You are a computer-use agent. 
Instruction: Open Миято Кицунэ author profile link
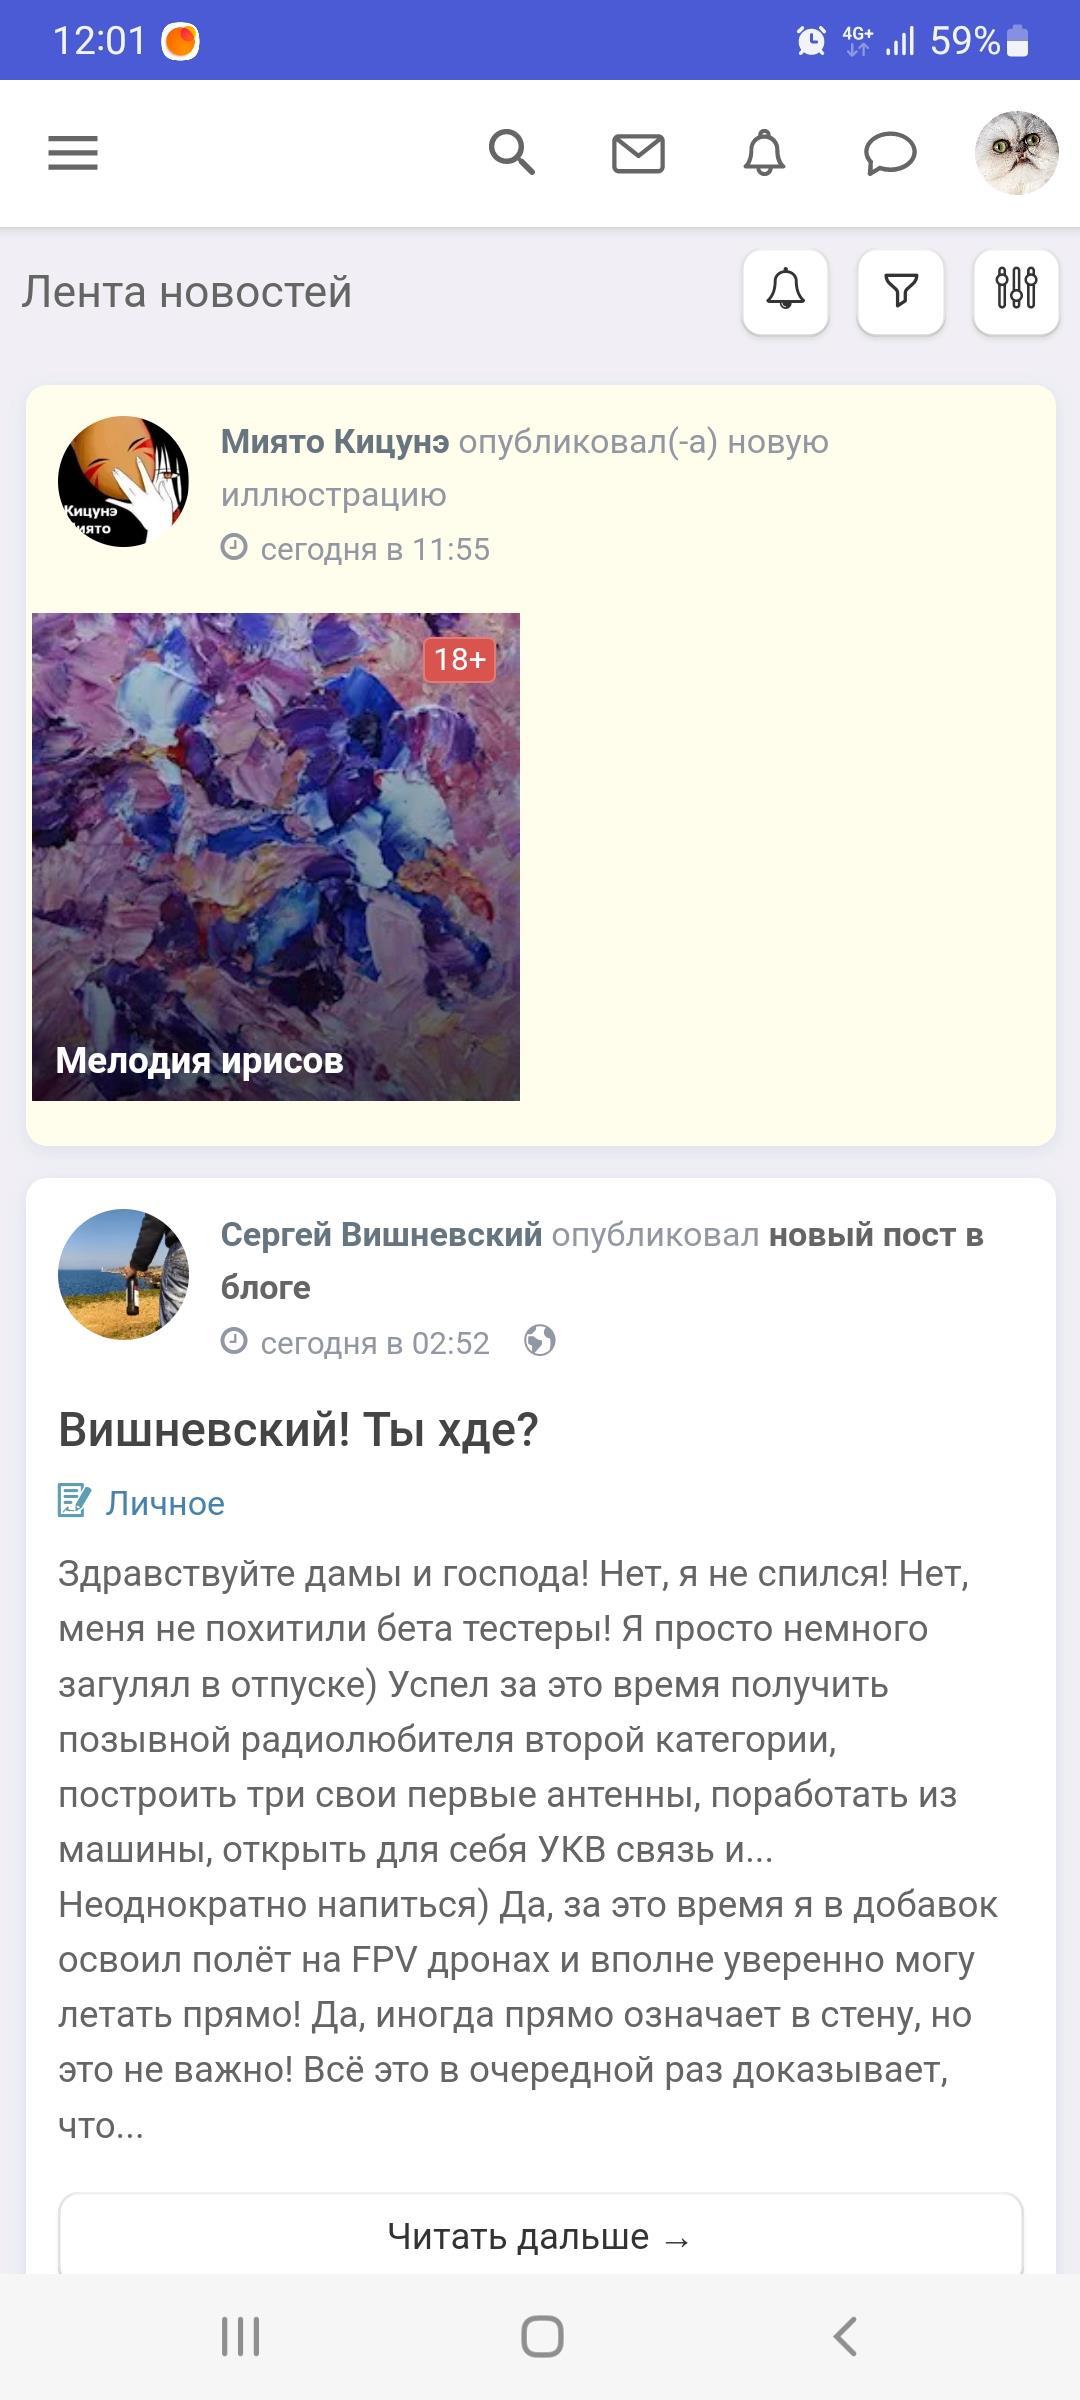click(x=335, y=441)
